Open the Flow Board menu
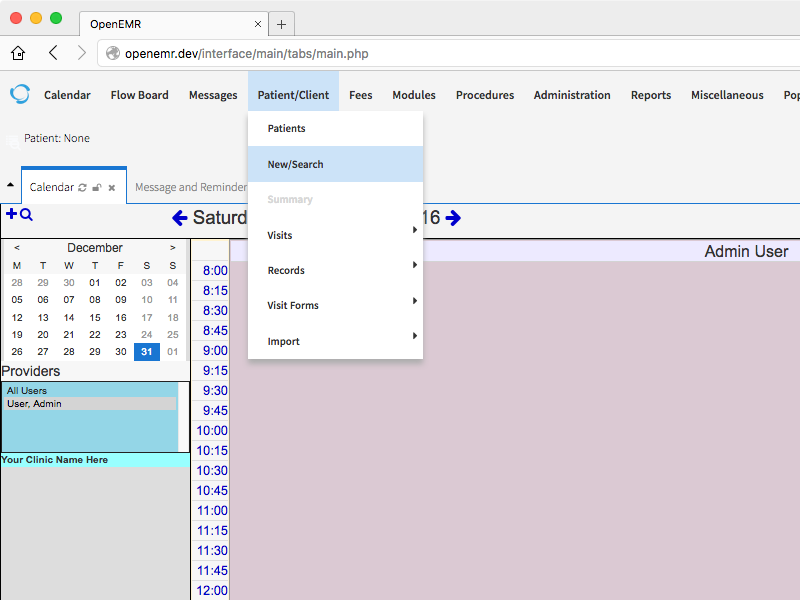Viewport: 800px width, 600px height. pyautogui.click(x=139, y=95)
